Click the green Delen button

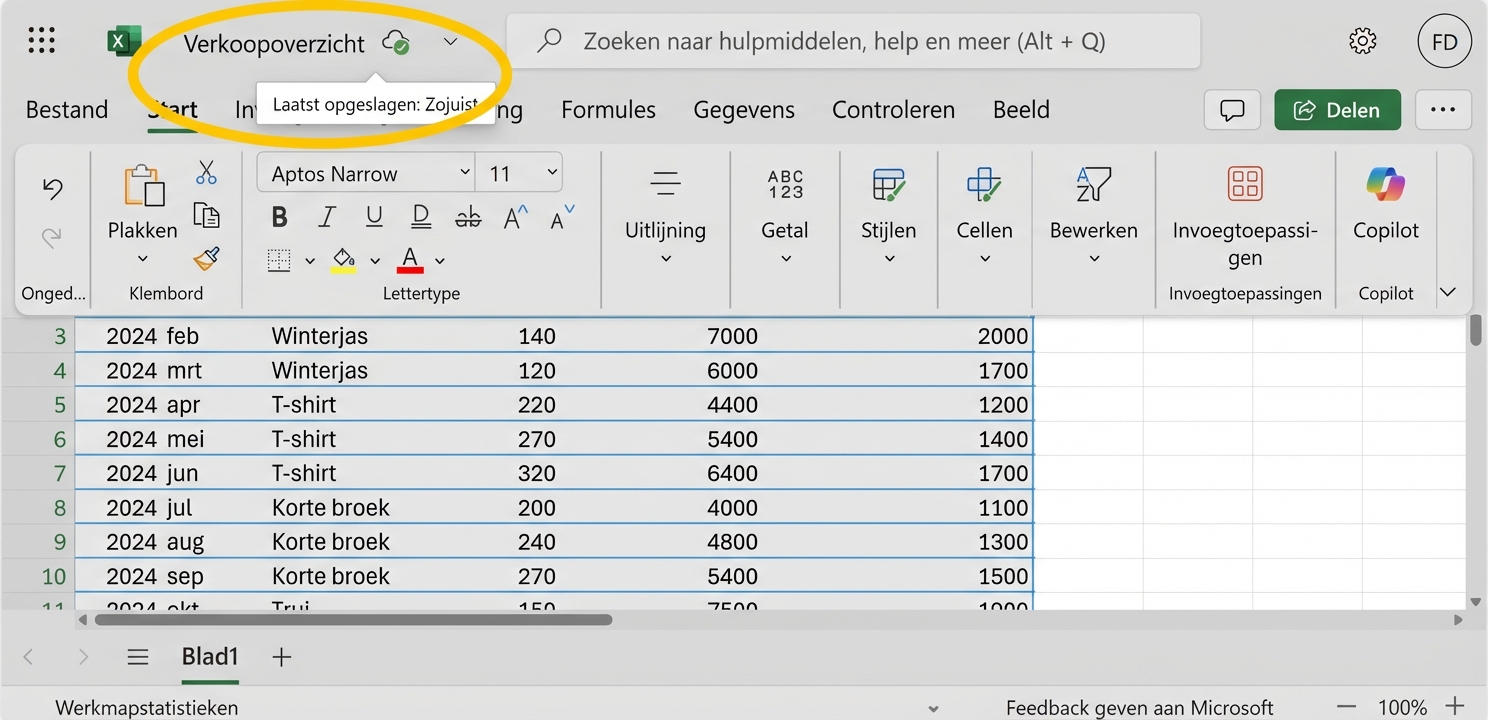click(x=1337, y=110)
